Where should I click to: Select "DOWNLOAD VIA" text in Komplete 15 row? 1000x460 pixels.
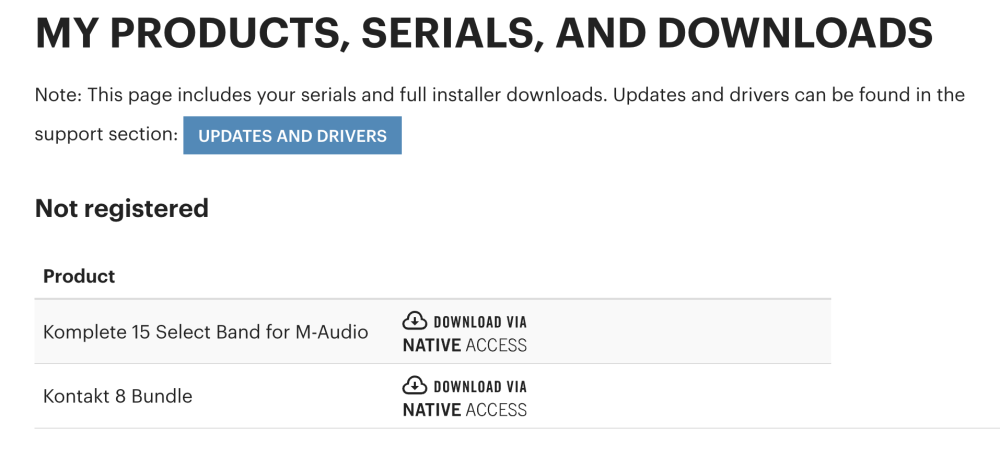[x=480, y=322]
